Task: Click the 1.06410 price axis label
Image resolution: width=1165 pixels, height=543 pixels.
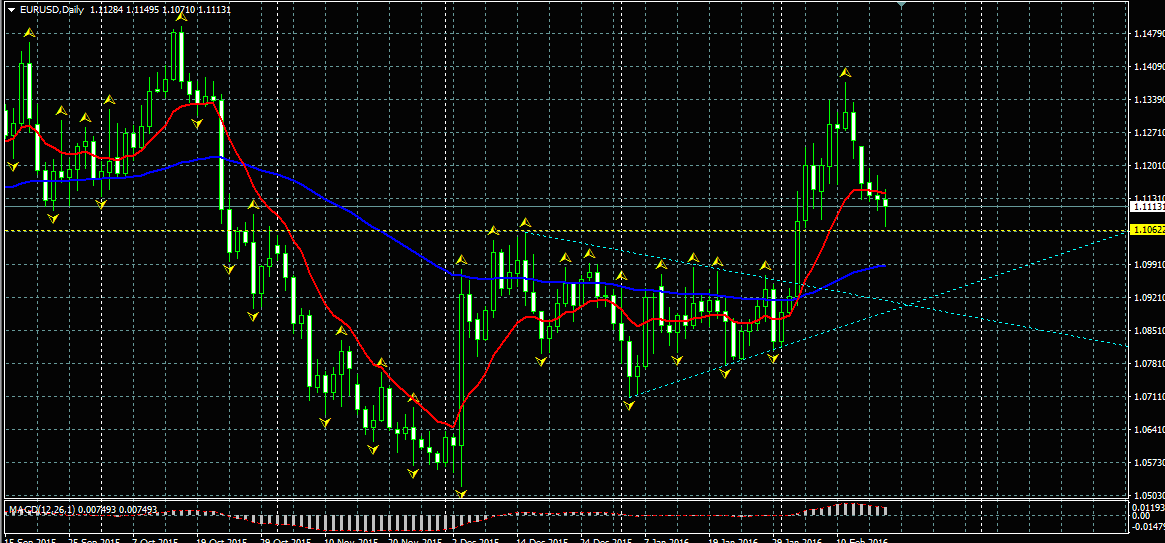Action: click(x=1147, y=429)
